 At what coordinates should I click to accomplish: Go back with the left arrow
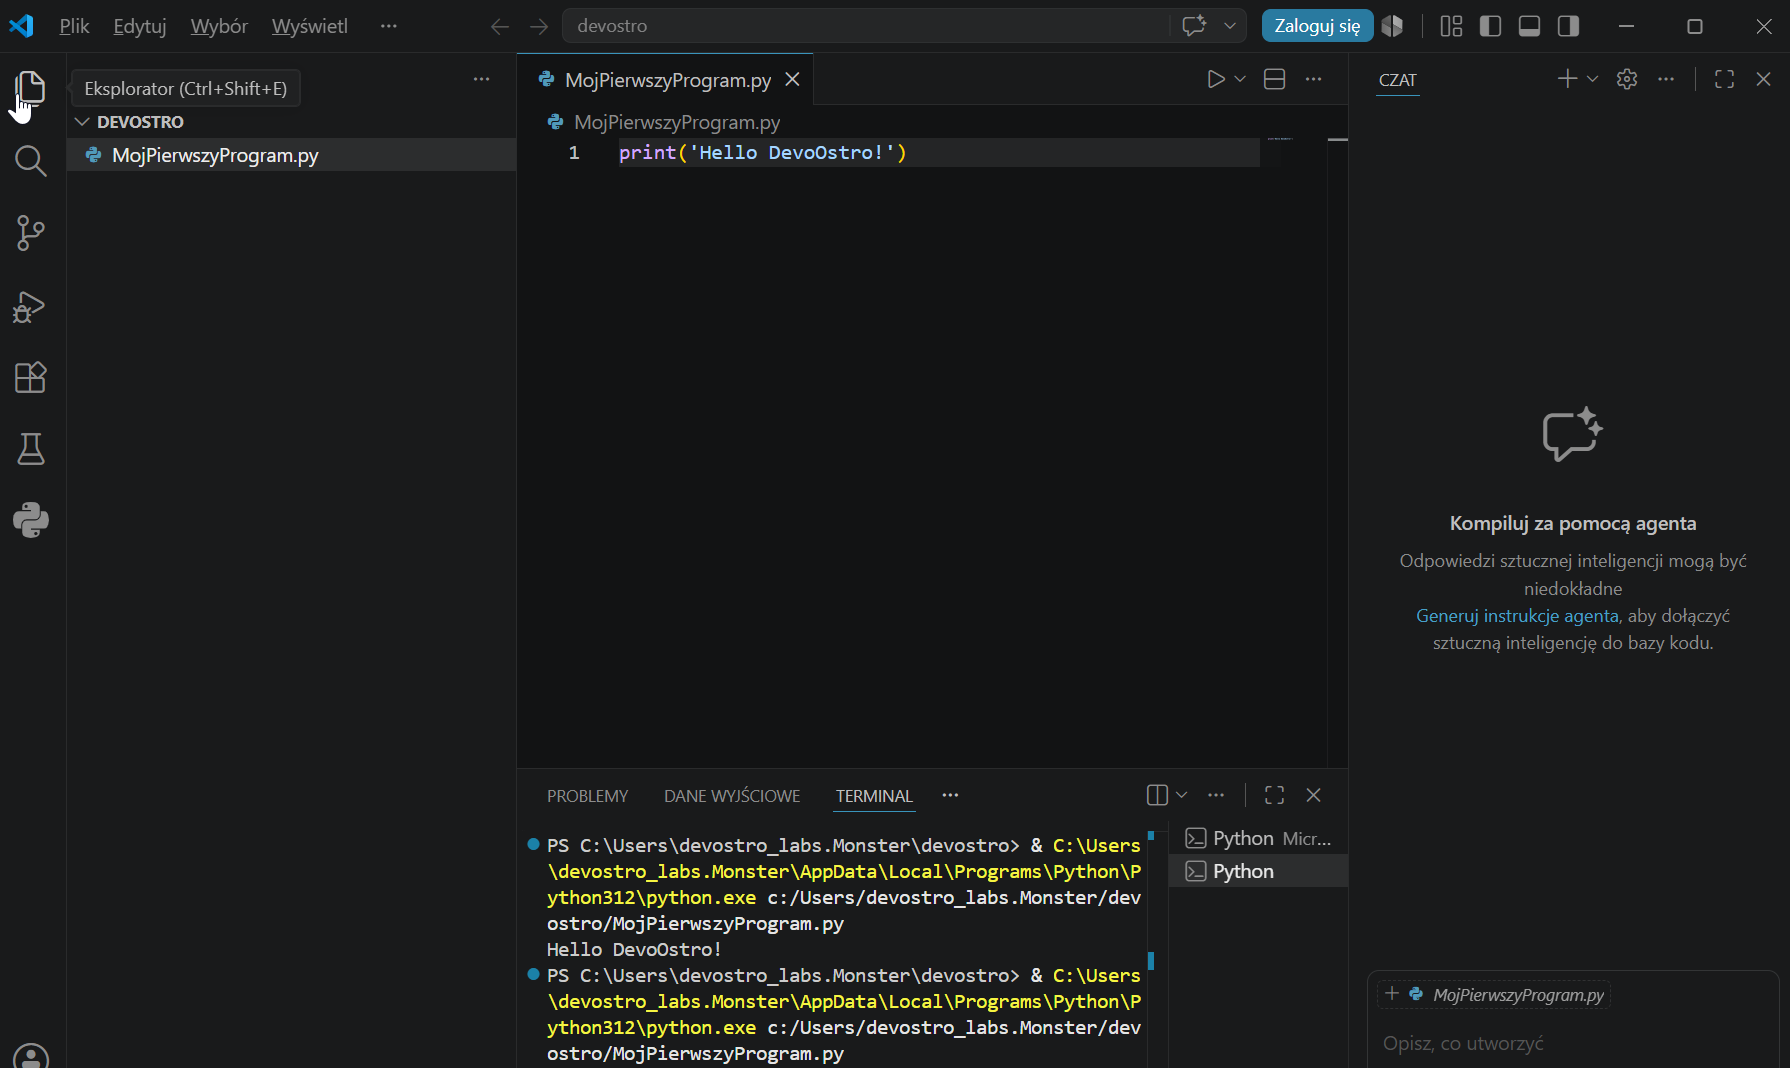click(x=500, y=26)
